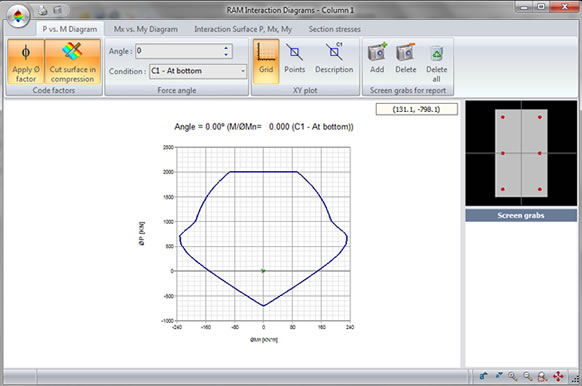The height and width of the screenshot is (386, 582).
Task: Open Interaction Surface P, Mx, My tab
Action: click(x=243, y=29)
